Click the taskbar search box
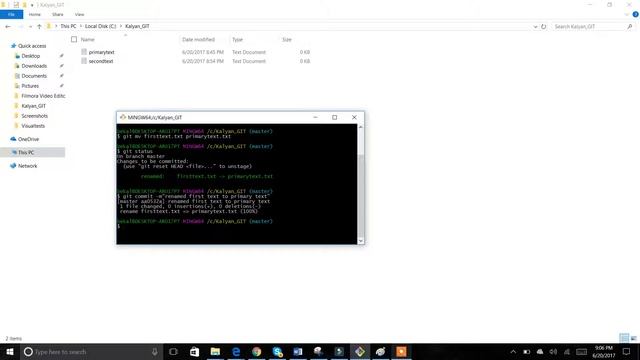640x360 pixels. point(92,351)
